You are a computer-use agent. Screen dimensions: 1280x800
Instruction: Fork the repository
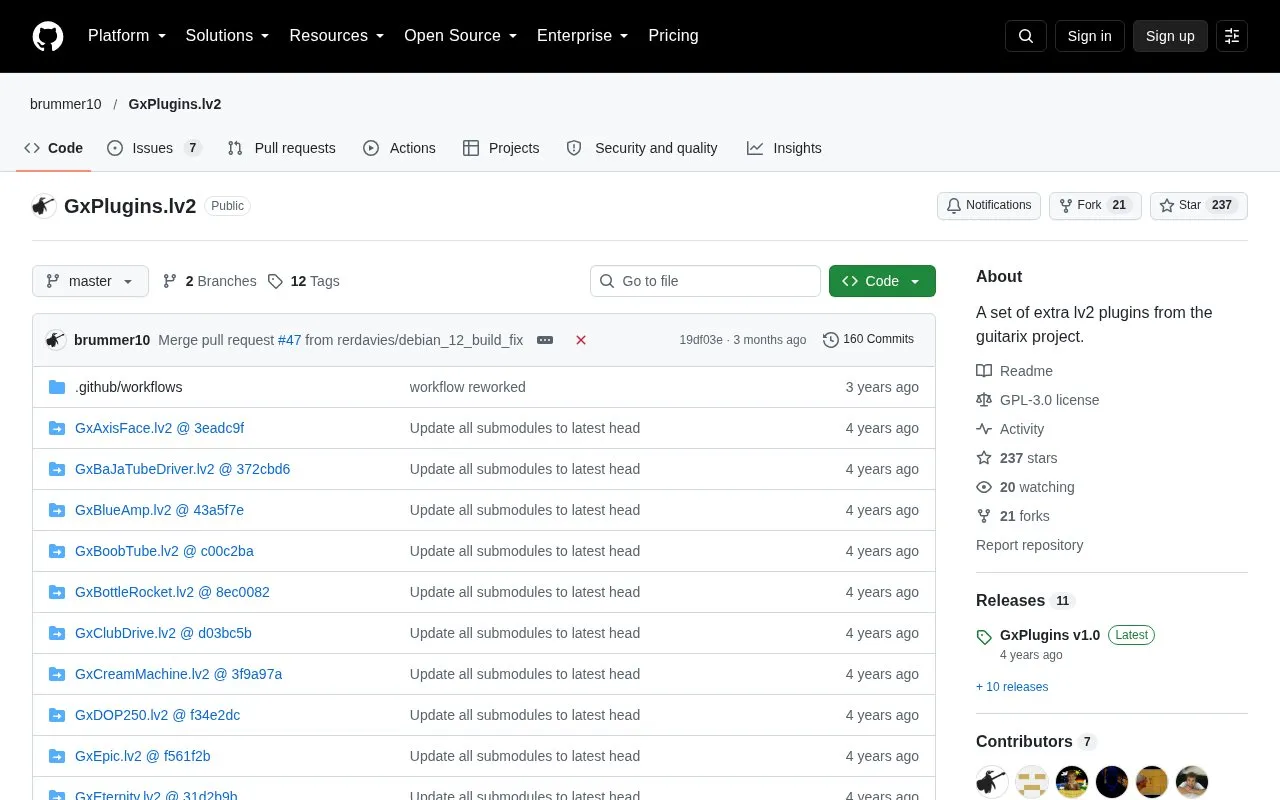pyautogui.click(x=1095, y=206)
